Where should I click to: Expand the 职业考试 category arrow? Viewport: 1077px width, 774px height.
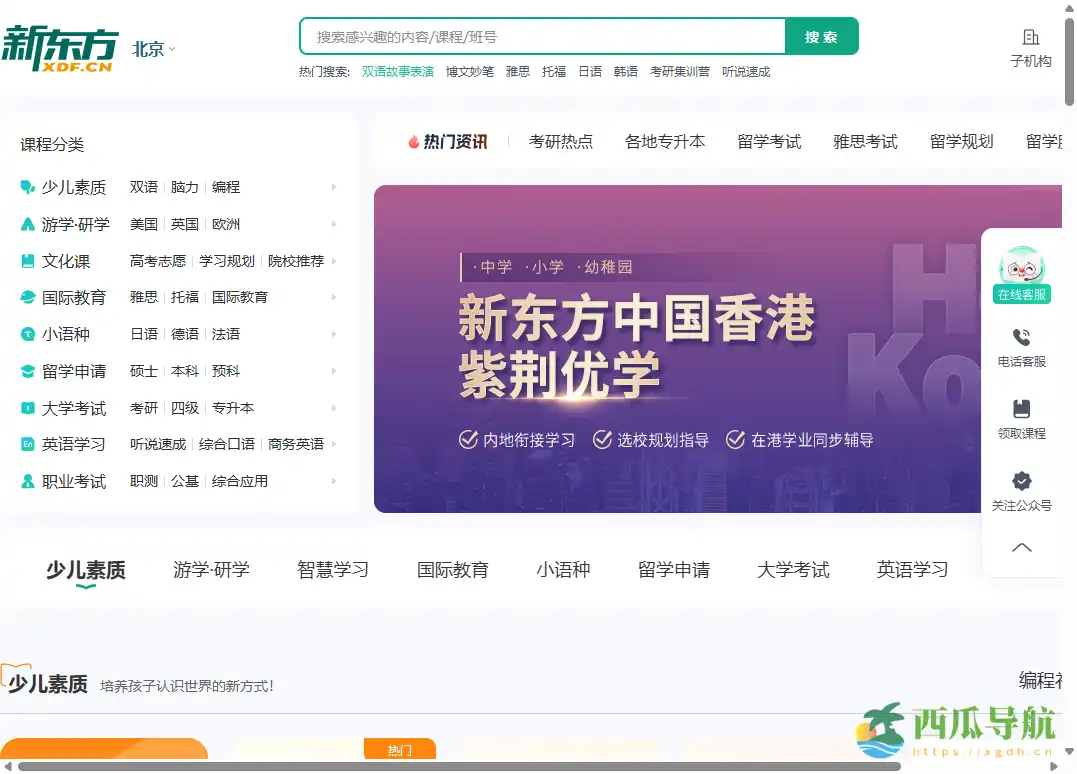(335, 481)
